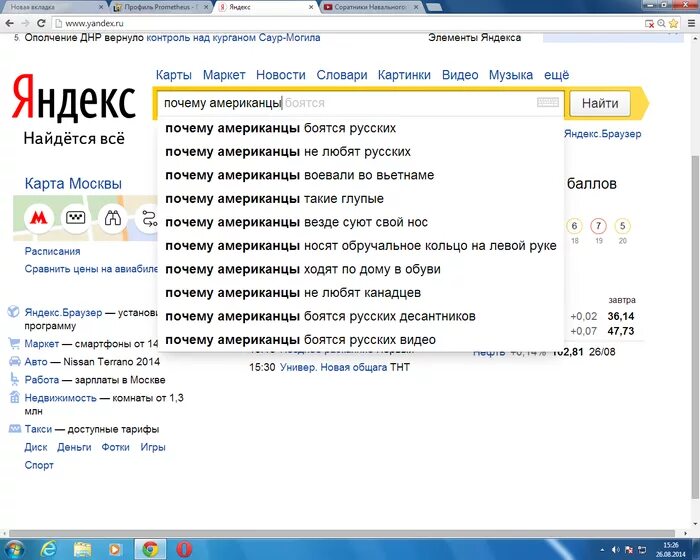The image size is (700, 560).
Task: Click the Yandex logo
Action: click(x=74, y=98)
